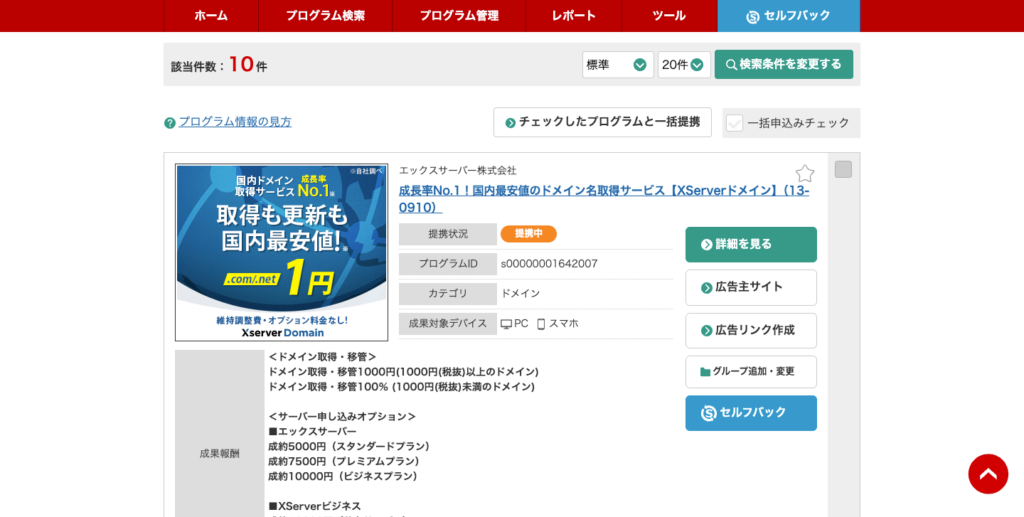The height and width of the screenshot is (517, 1024).
Task: Click the circled arrow icon on 広告リンク作成
Action: click(707, 331)
